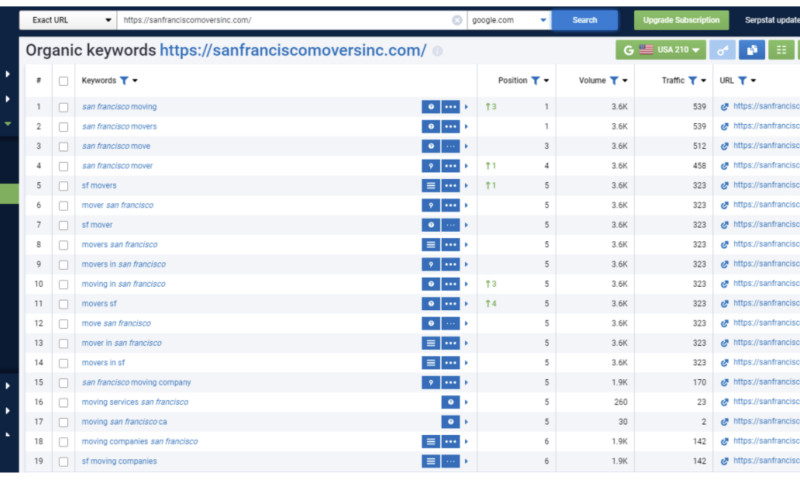Expand row arrow for 'san francisco mover'
Image resolution: width=800 pixels, height=480 pixels.
click(466, 166)
